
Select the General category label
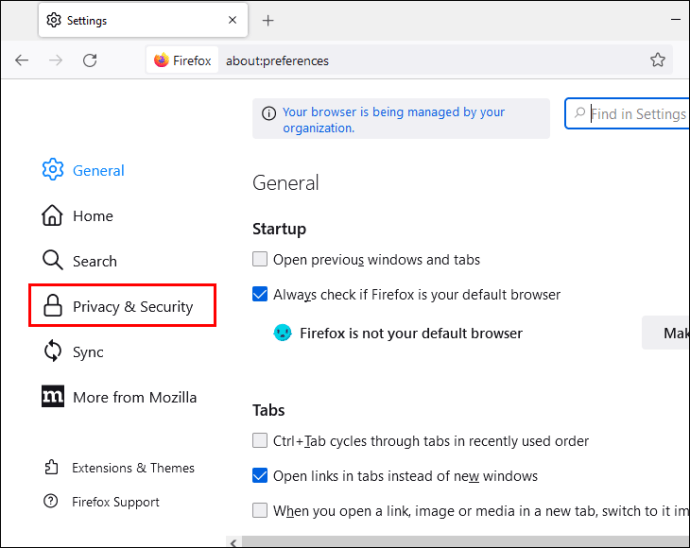(99, 171)
